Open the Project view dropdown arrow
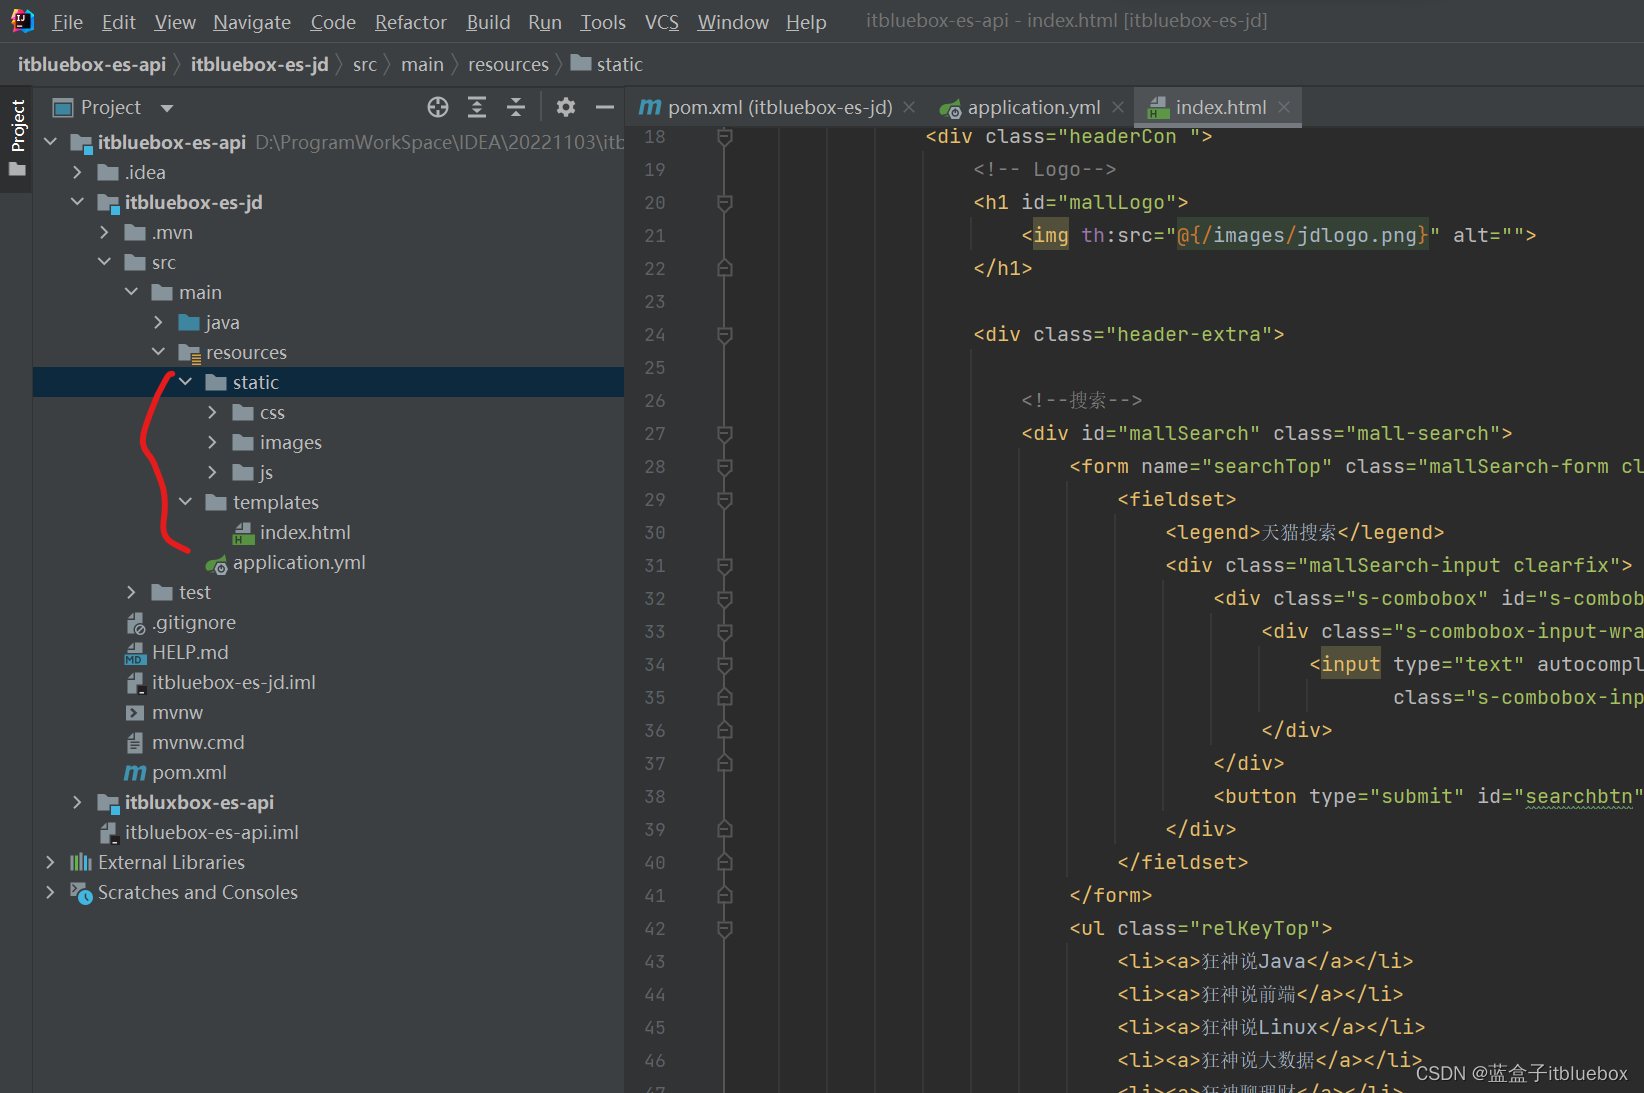 tap(167, 108)
